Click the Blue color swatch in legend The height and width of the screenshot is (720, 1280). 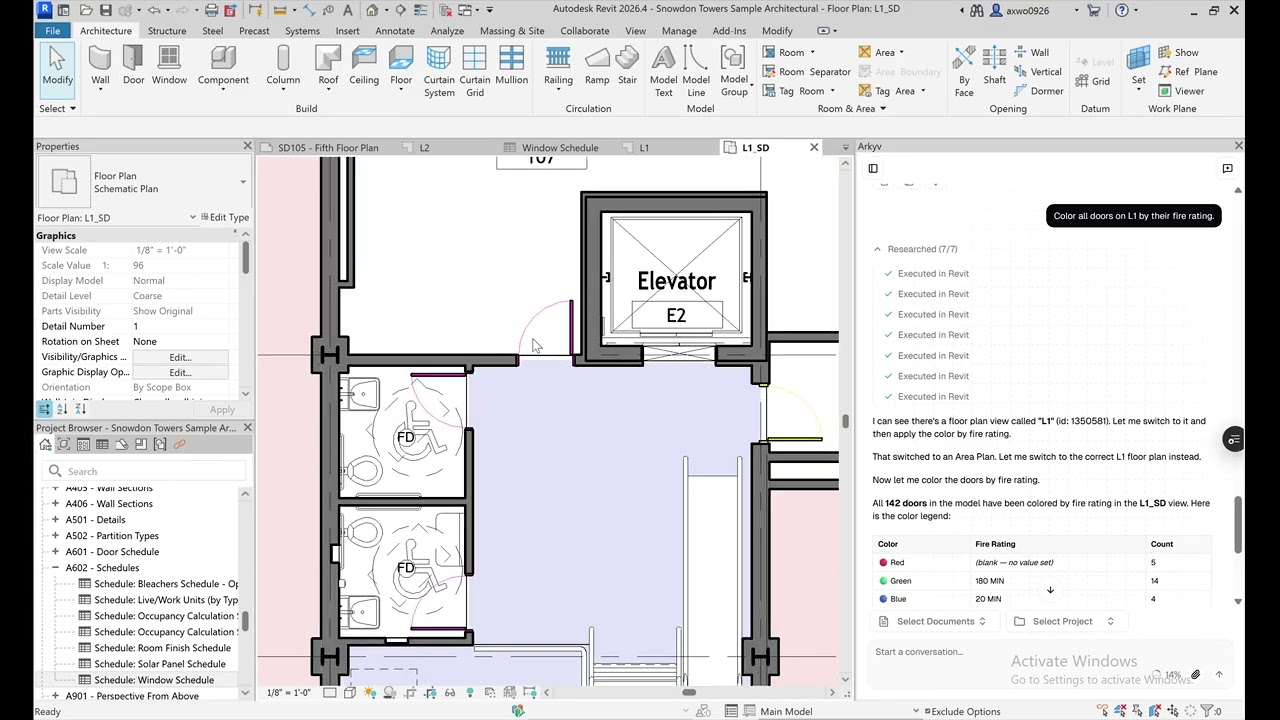click(883, 599)
